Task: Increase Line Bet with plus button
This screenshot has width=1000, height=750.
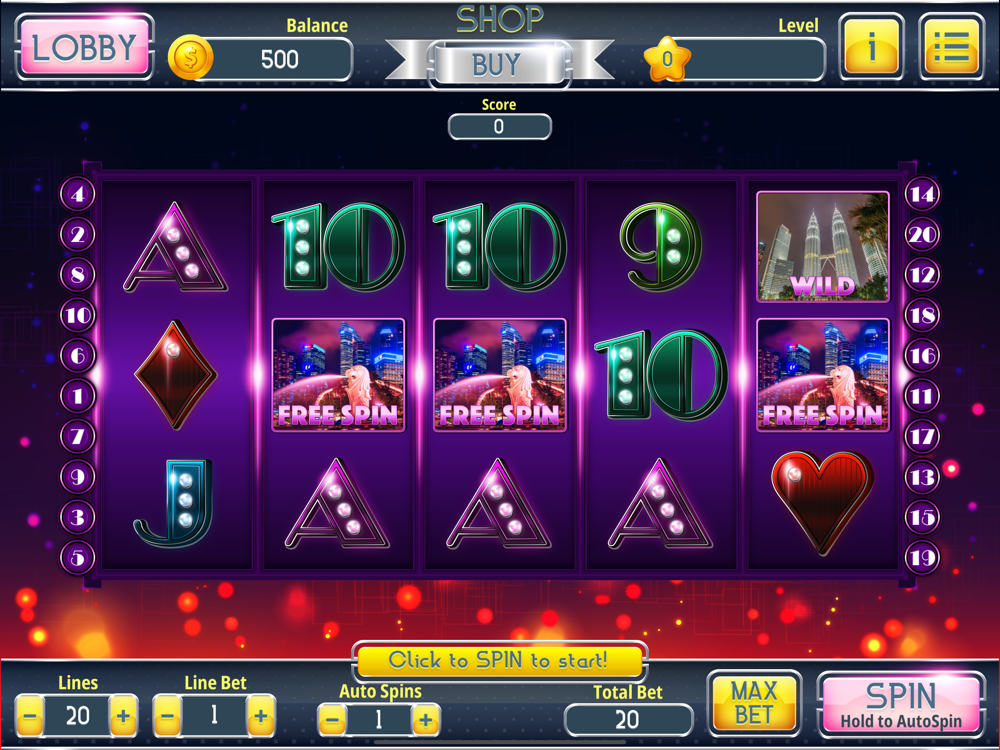Action: [x=261, y=716]
